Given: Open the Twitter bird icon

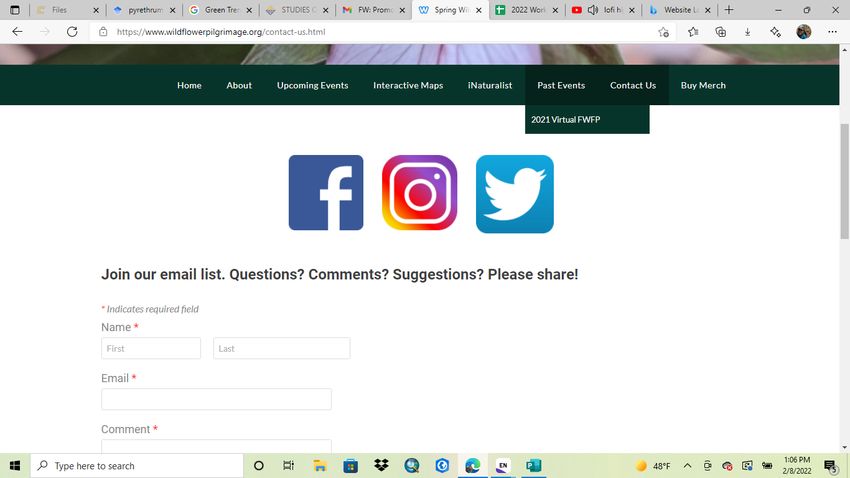Looking at the screenshot, I should coord(514,193).
